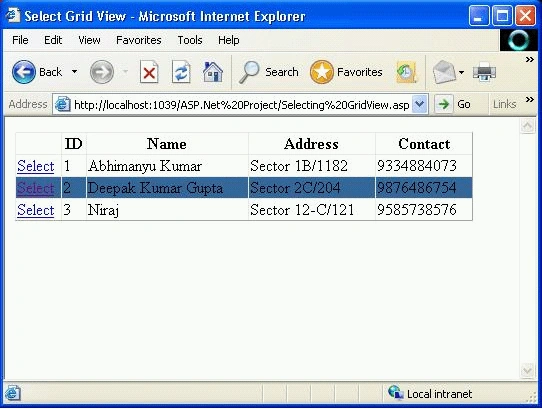The image size is (542, 409).
Task: Click the contact number 9334884073
Action: tap(417, 166)
